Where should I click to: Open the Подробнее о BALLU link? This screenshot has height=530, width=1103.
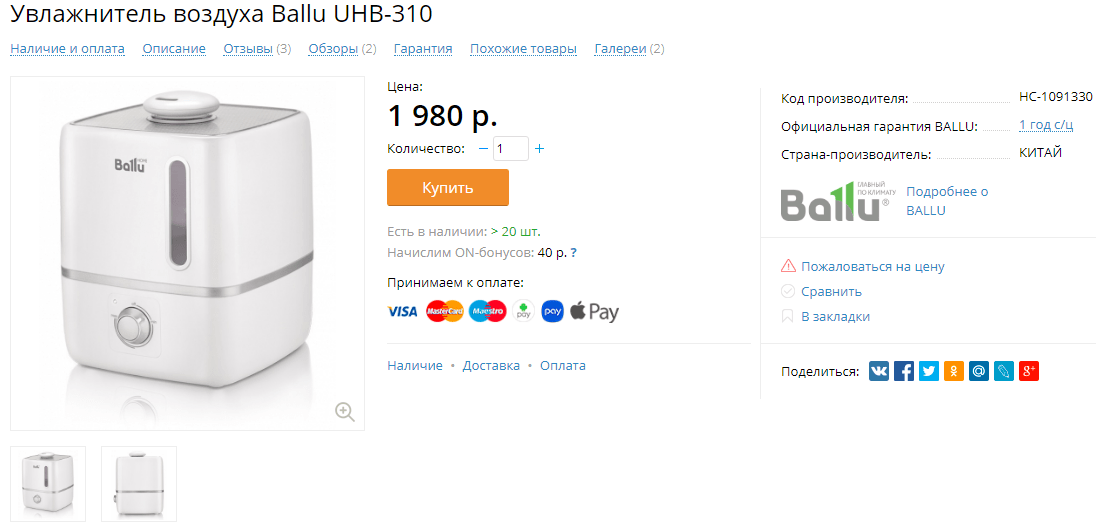point(947,201)
